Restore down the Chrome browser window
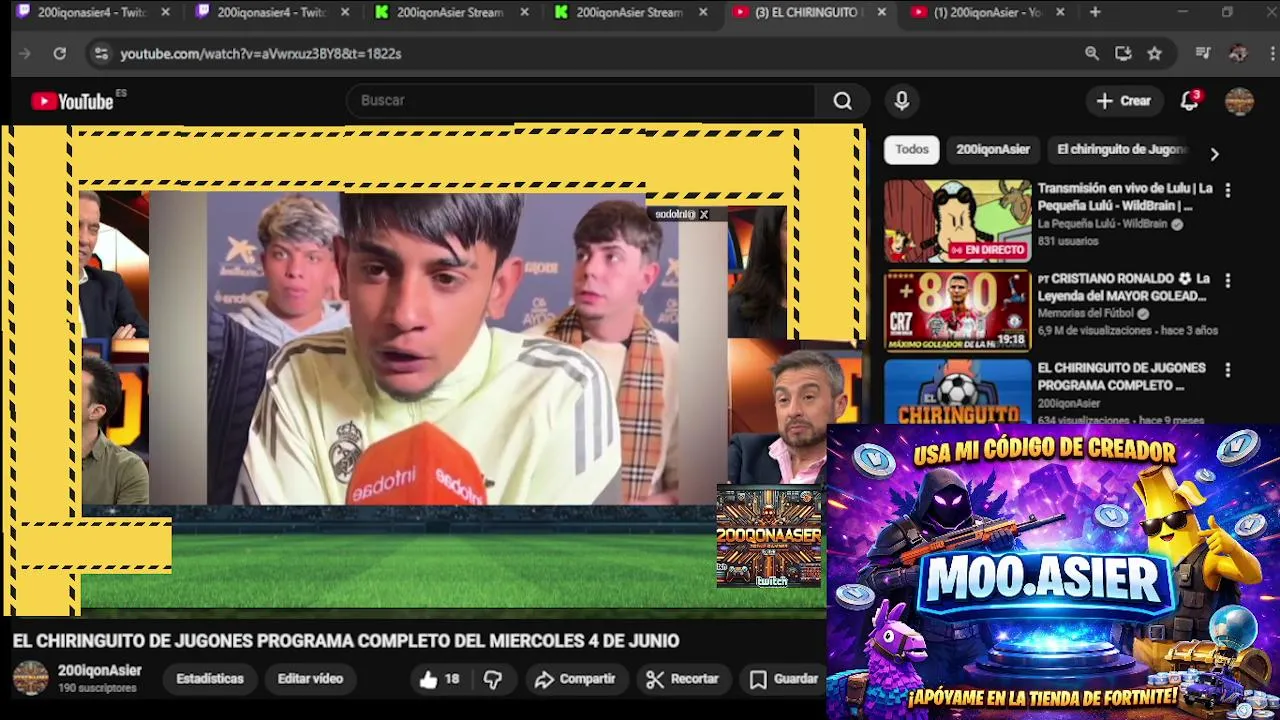Screen dimensions: 1280x720 1227,12
